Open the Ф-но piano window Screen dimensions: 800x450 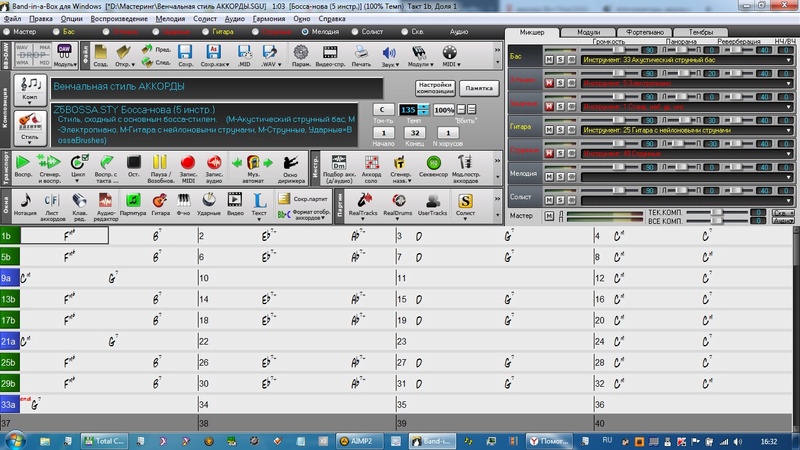click(x=183, y=200)
